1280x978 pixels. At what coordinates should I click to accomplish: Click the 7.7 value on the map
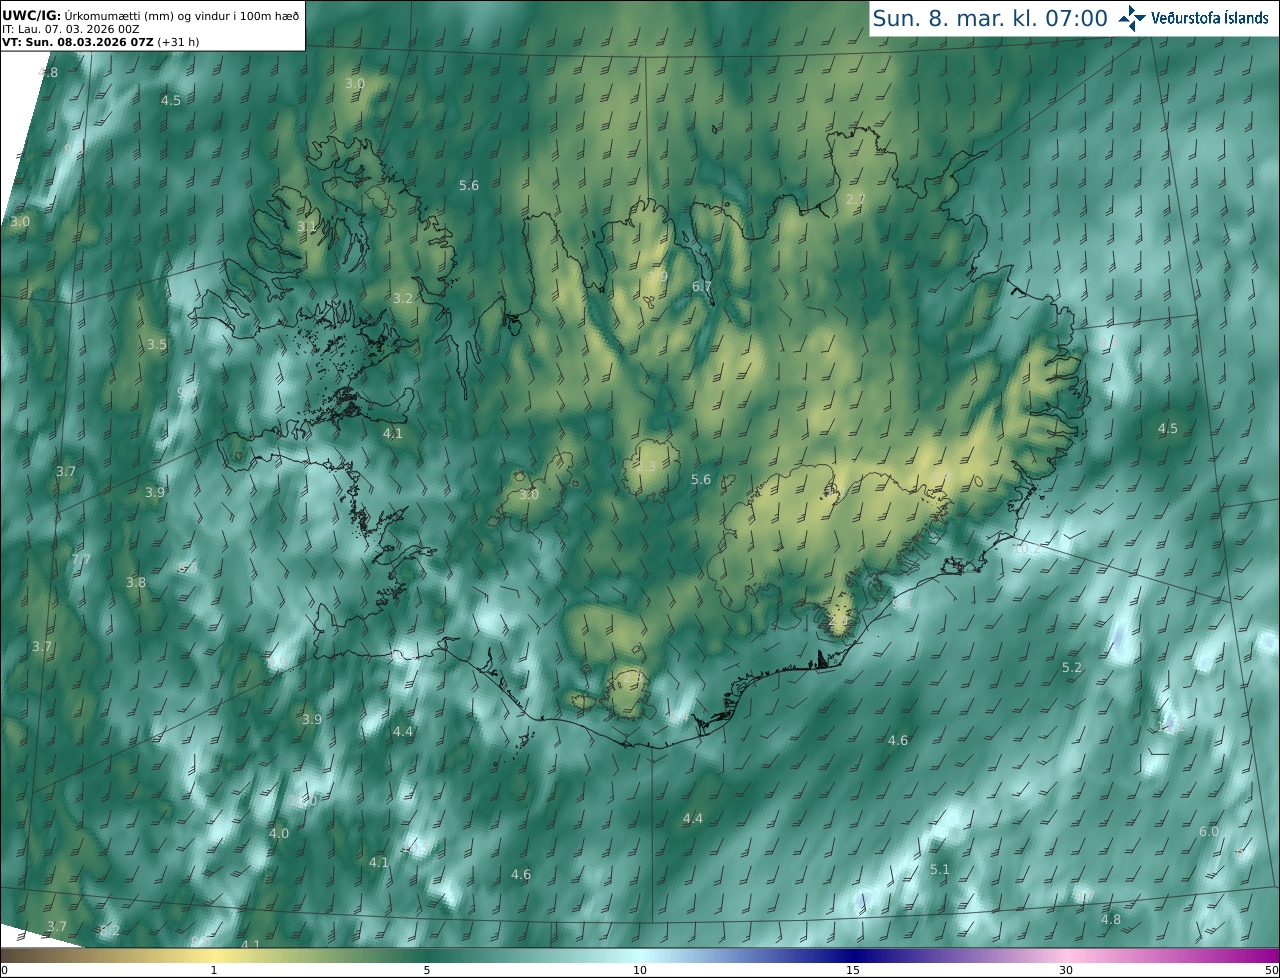point(81,559)
